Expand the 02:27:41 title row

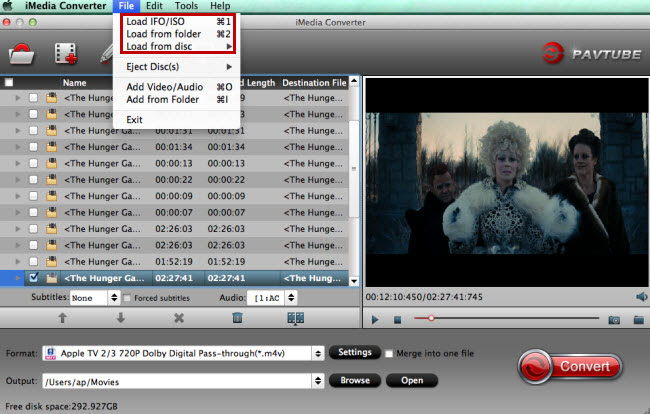[x=17, y=278]
